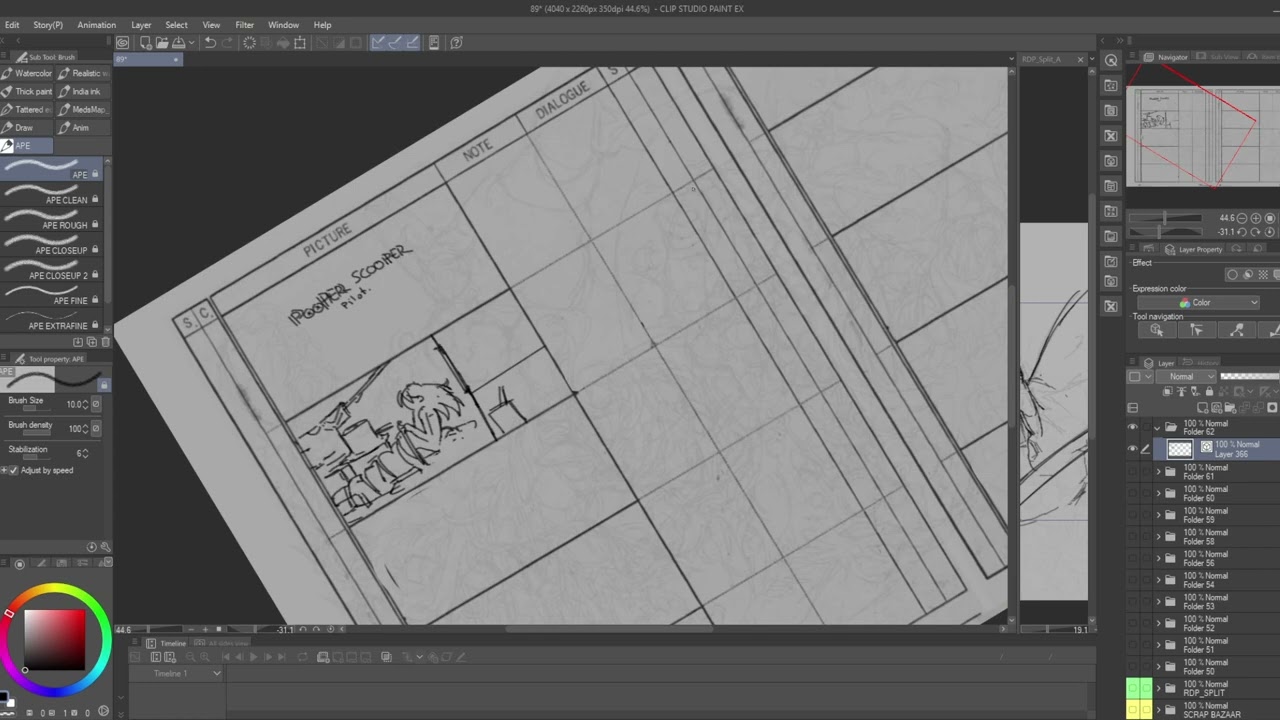The width and height of the screenshot is (1280, 720).
Task: Select the MedaMap brush group
Action: coord(83,109)
